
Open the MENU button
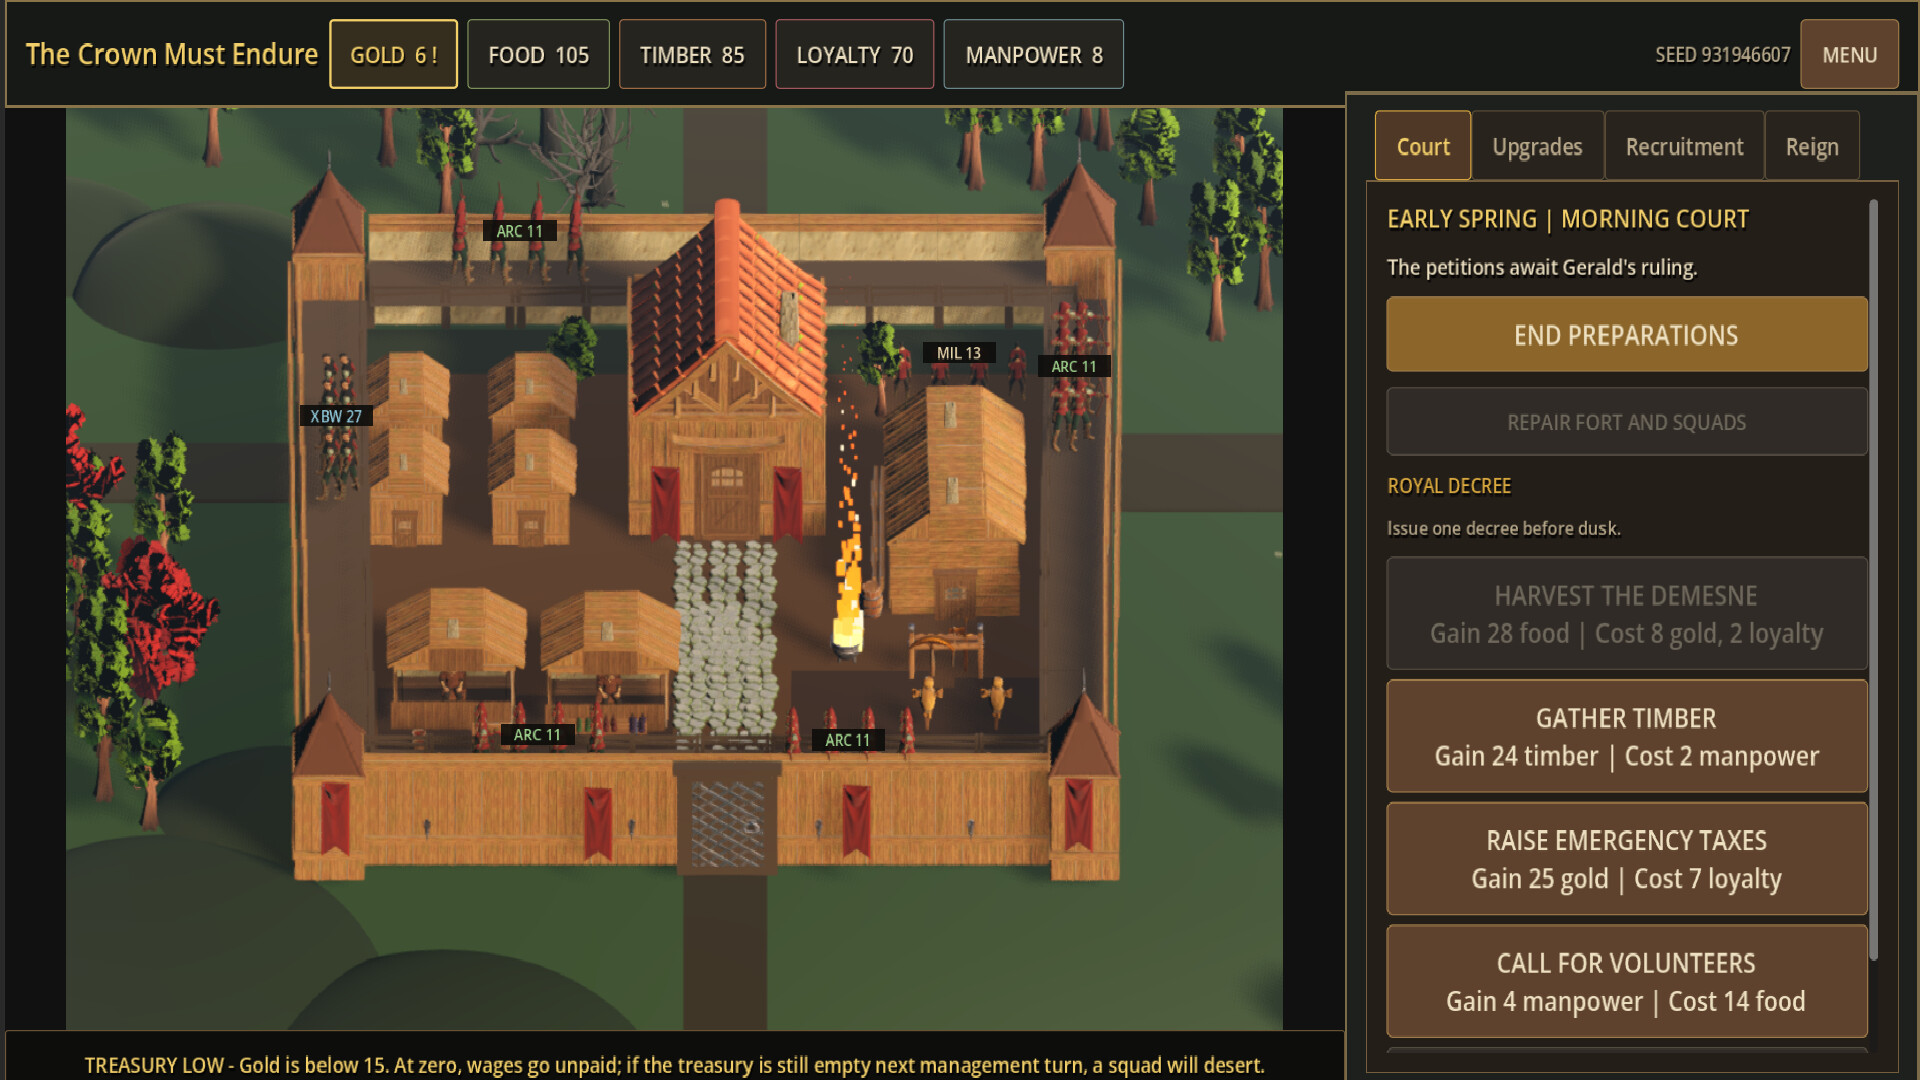tap(1849, 55)
